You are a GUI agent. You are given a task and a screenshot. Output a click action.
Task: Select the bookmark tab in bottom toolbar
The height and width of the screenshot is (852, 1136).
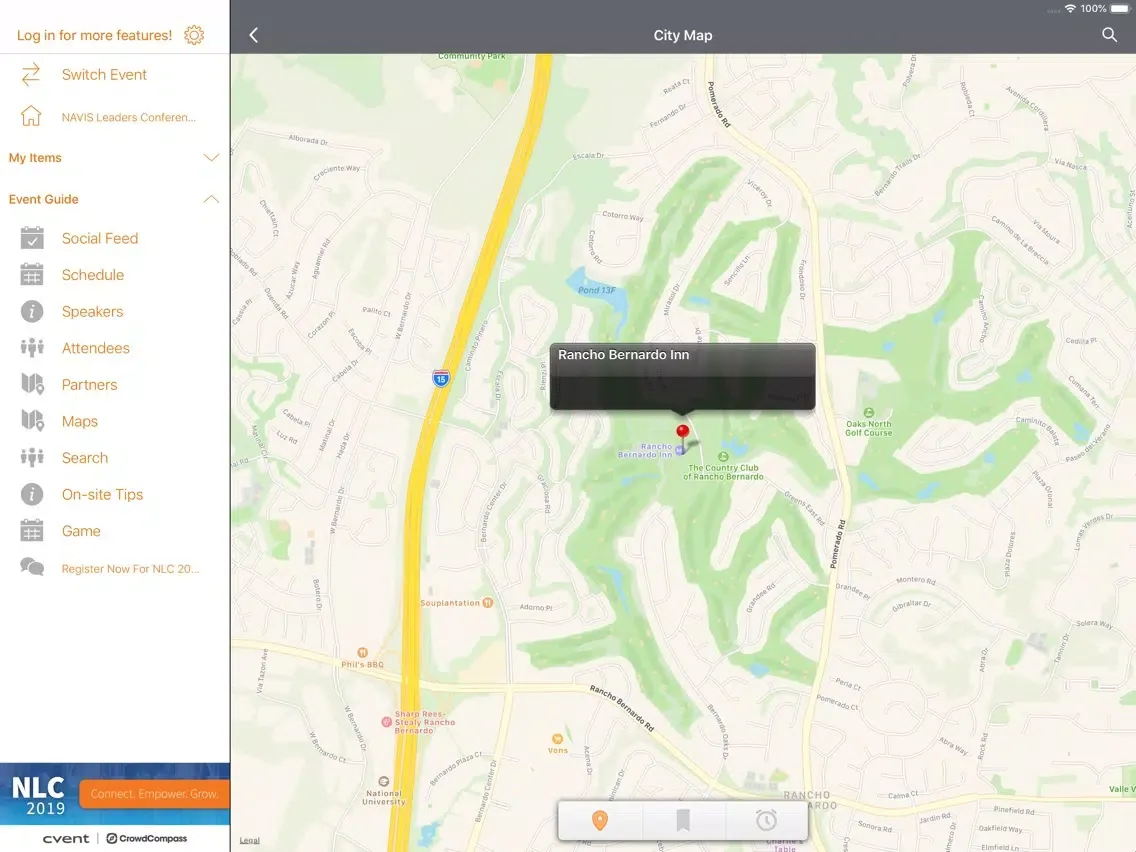[682, 820]
